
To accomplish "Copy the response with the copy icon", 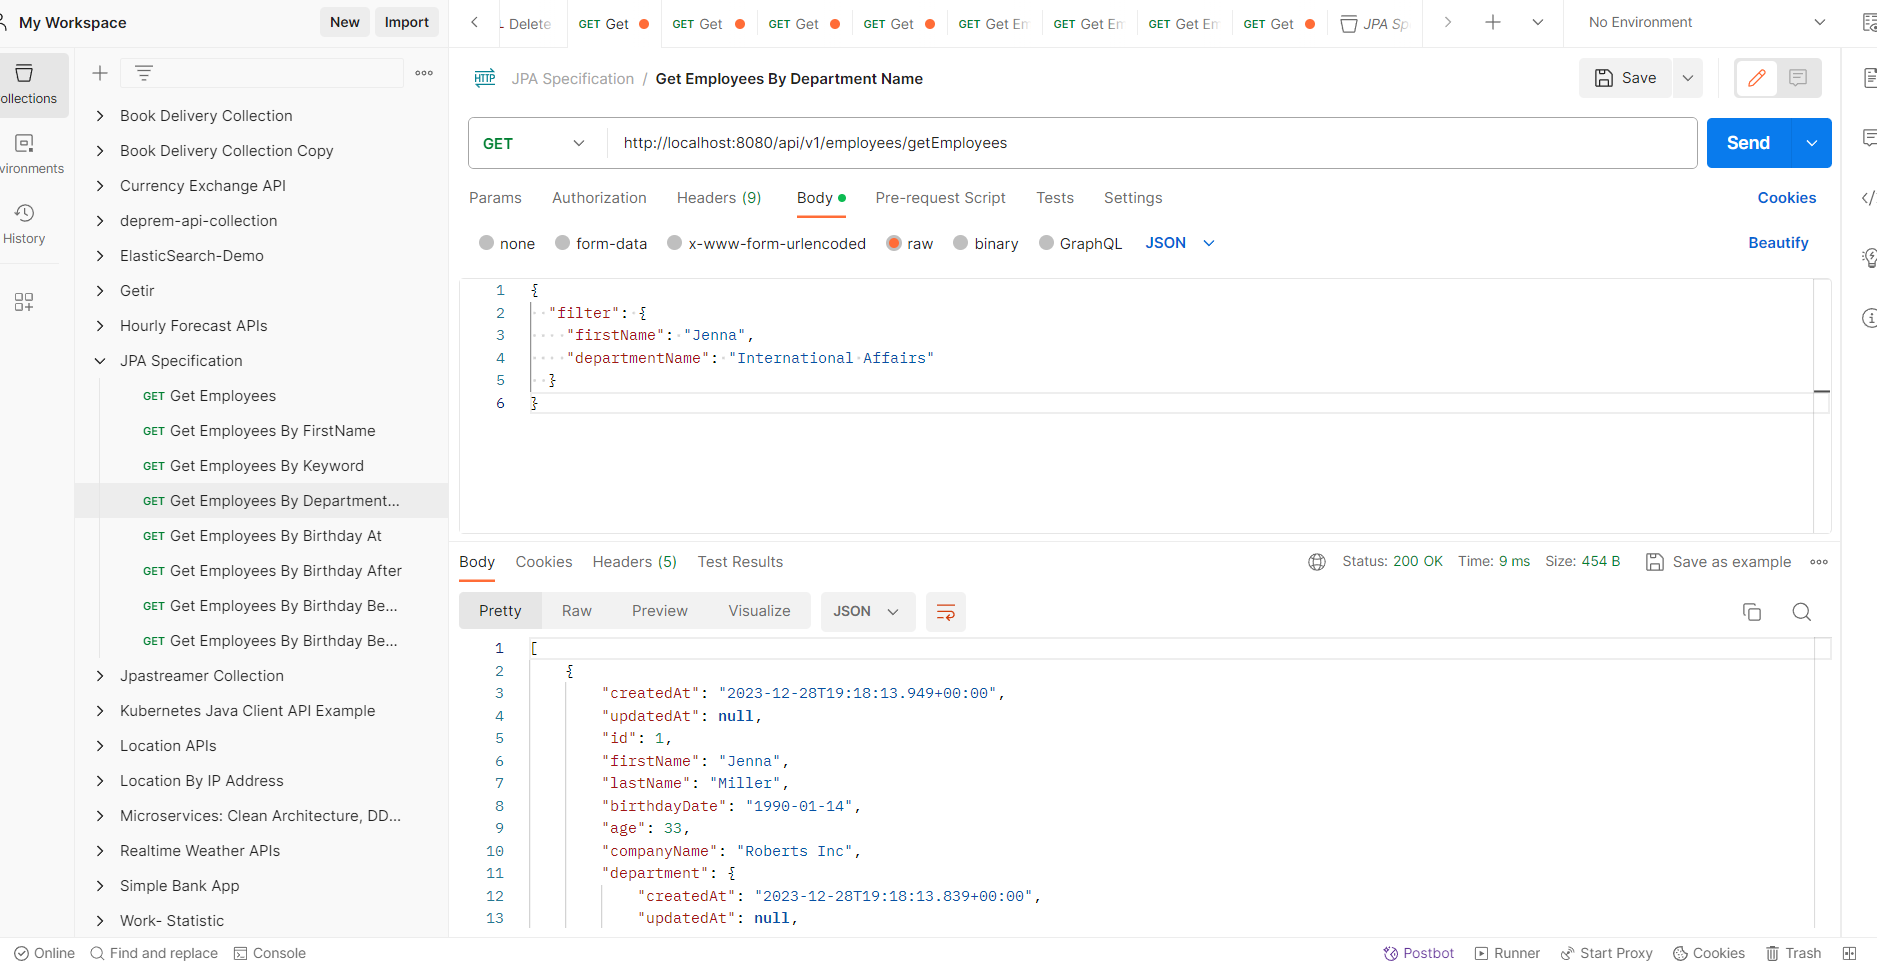I will point(1752,612).
